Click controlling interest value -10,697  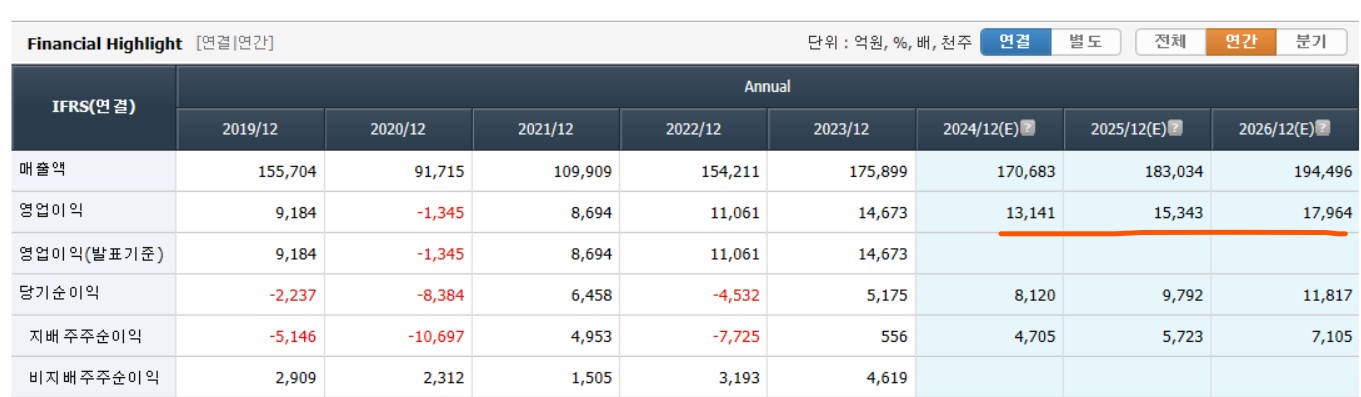point(436,337)
